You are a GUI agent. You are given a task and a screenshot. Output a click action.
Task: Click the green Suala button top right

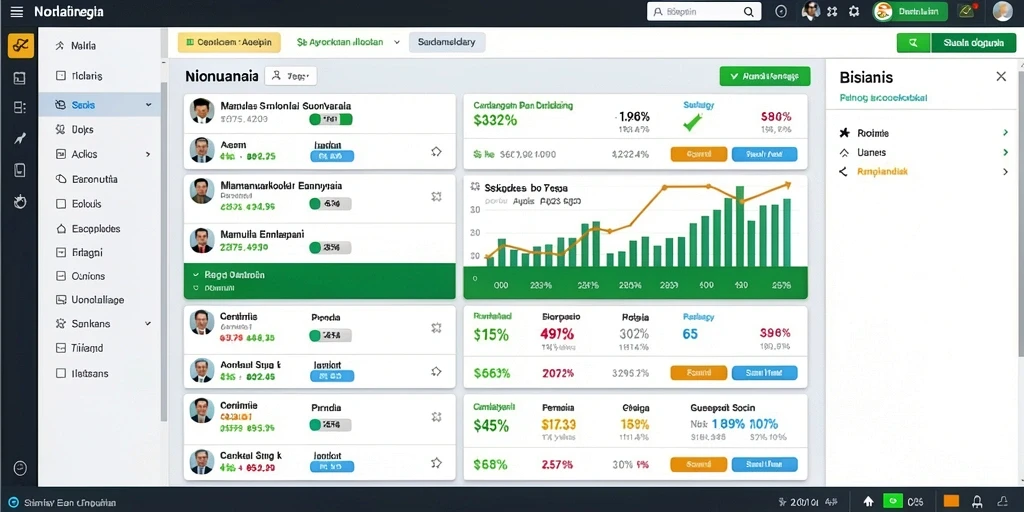tap(972, 43)
